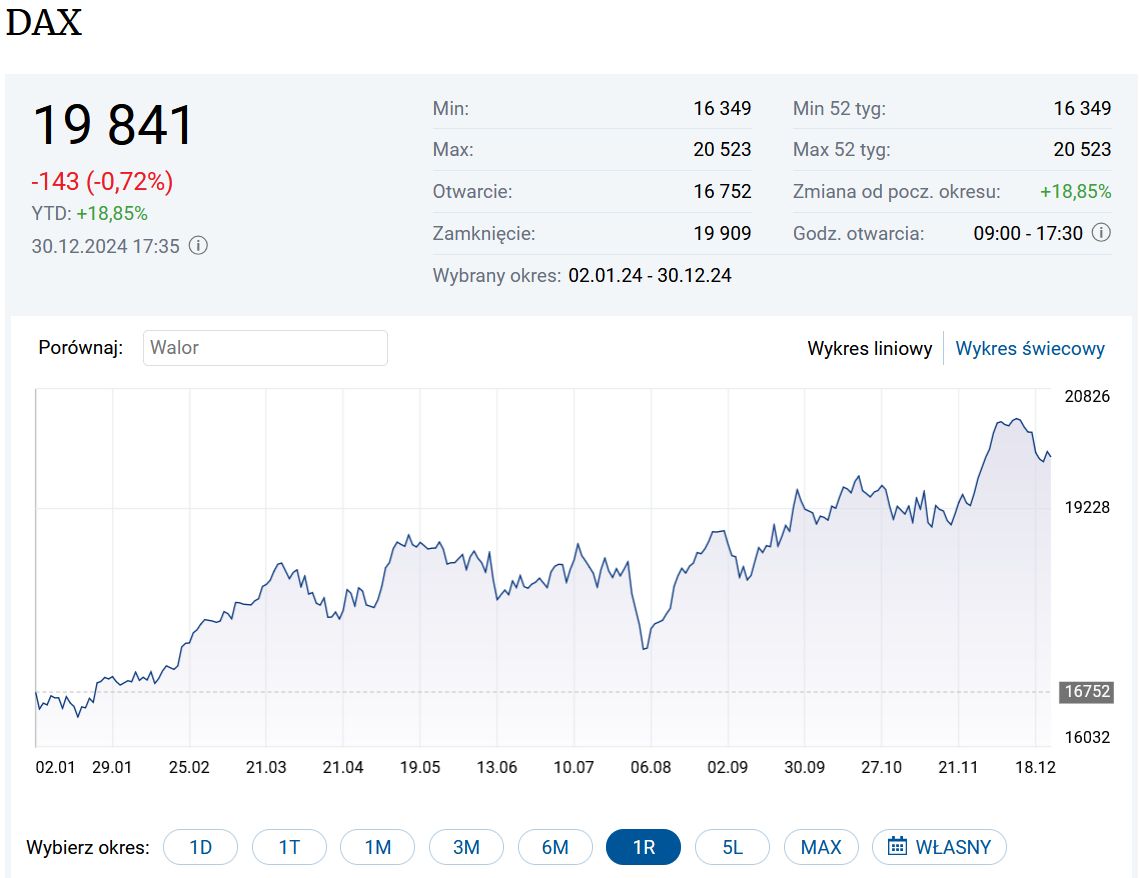Screen dimensions: 1140x878
Task: Click the YTD +18,85% value
Action: [112, 214]
